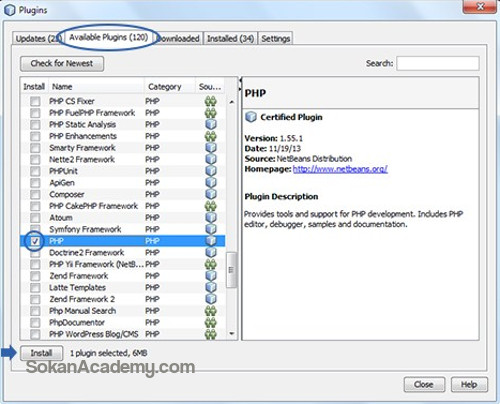The width and height of the screenshot is (500, 404).
Task: Click the source icon for Zend Framework 2
Action: tap(211, 299)
